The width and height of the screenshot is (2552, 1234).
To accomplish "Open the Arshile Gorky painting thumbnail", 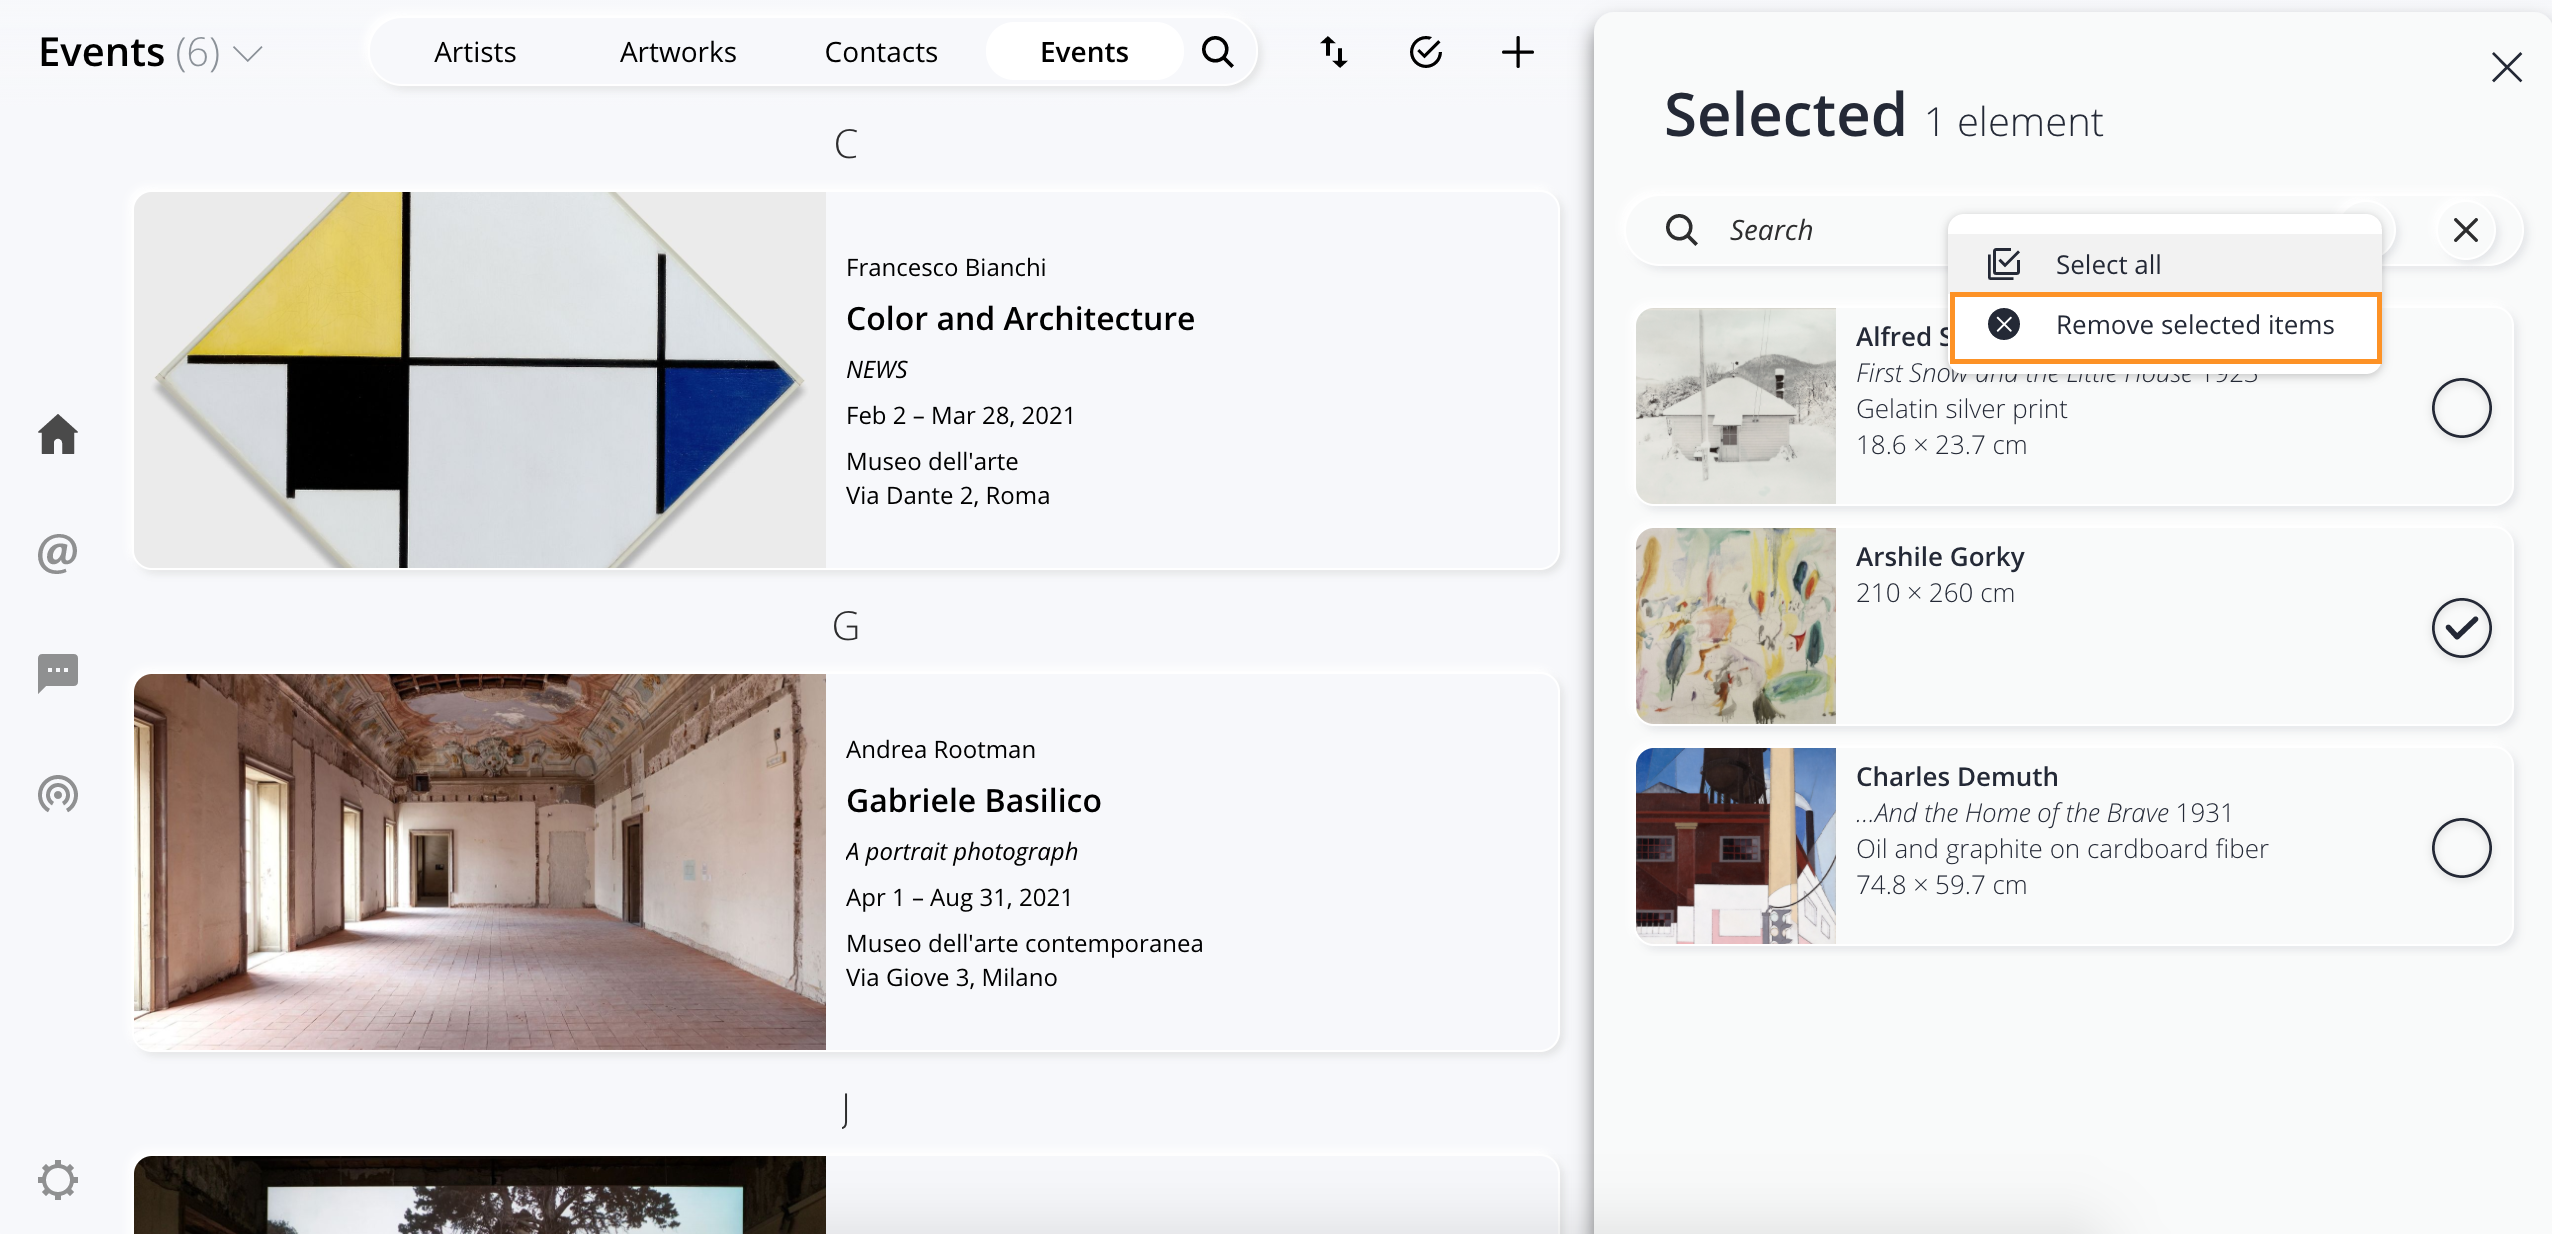I will pos(1736,626).
